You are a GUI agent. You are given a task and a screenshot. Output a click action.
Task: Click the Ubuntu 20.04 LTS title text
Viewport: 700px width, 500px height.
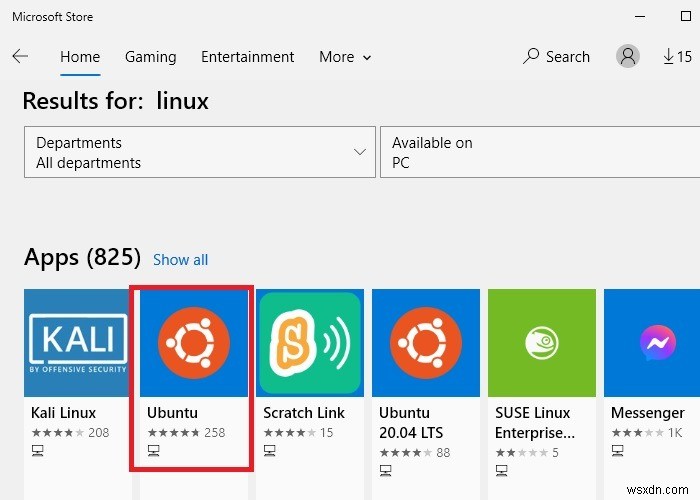click(411, 423)
